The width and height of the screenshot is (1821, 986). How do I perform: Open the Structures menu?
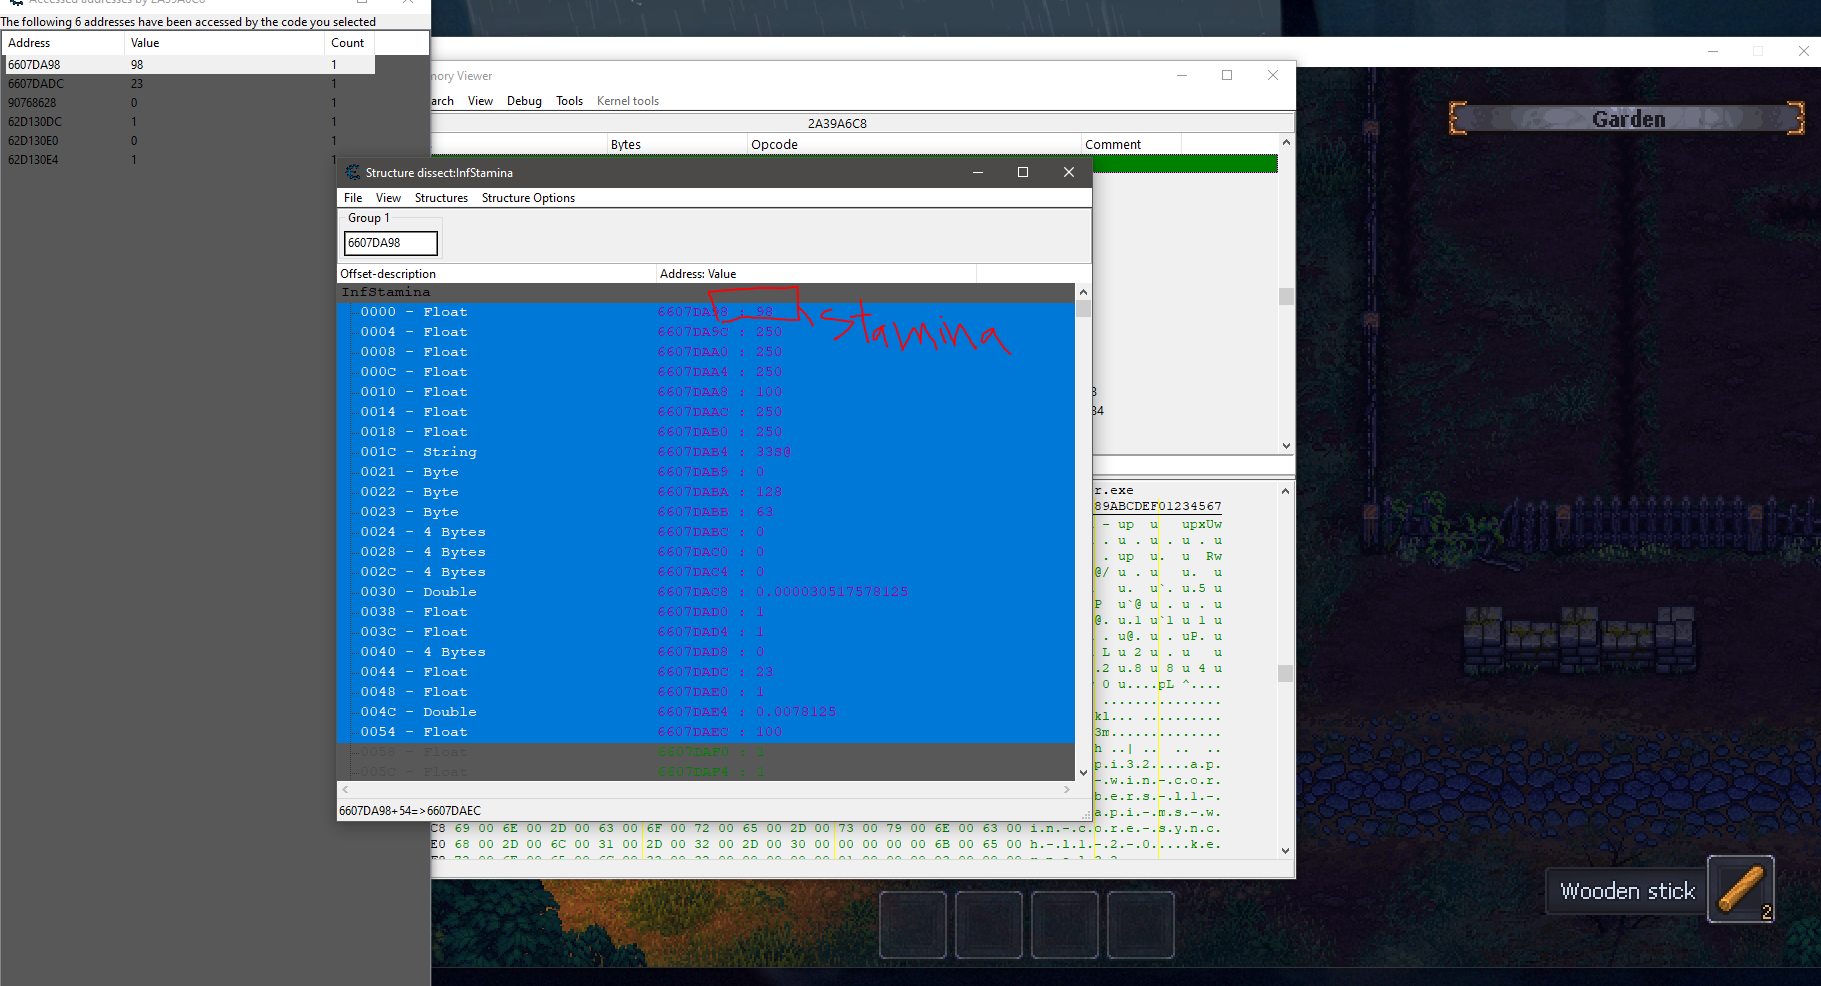[441, 198]
